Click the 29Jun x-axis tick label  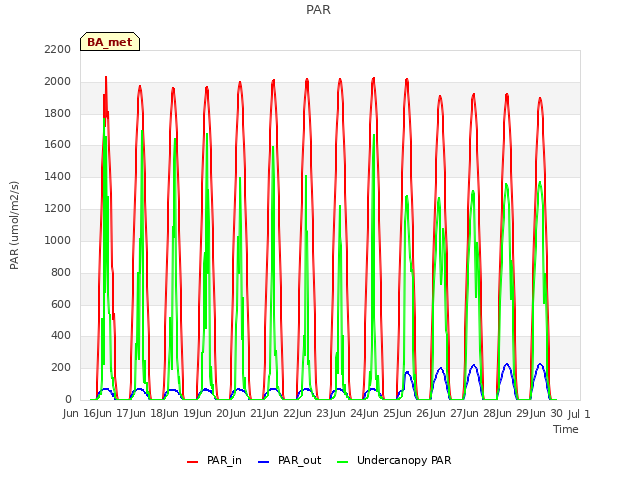coord(531,414)
